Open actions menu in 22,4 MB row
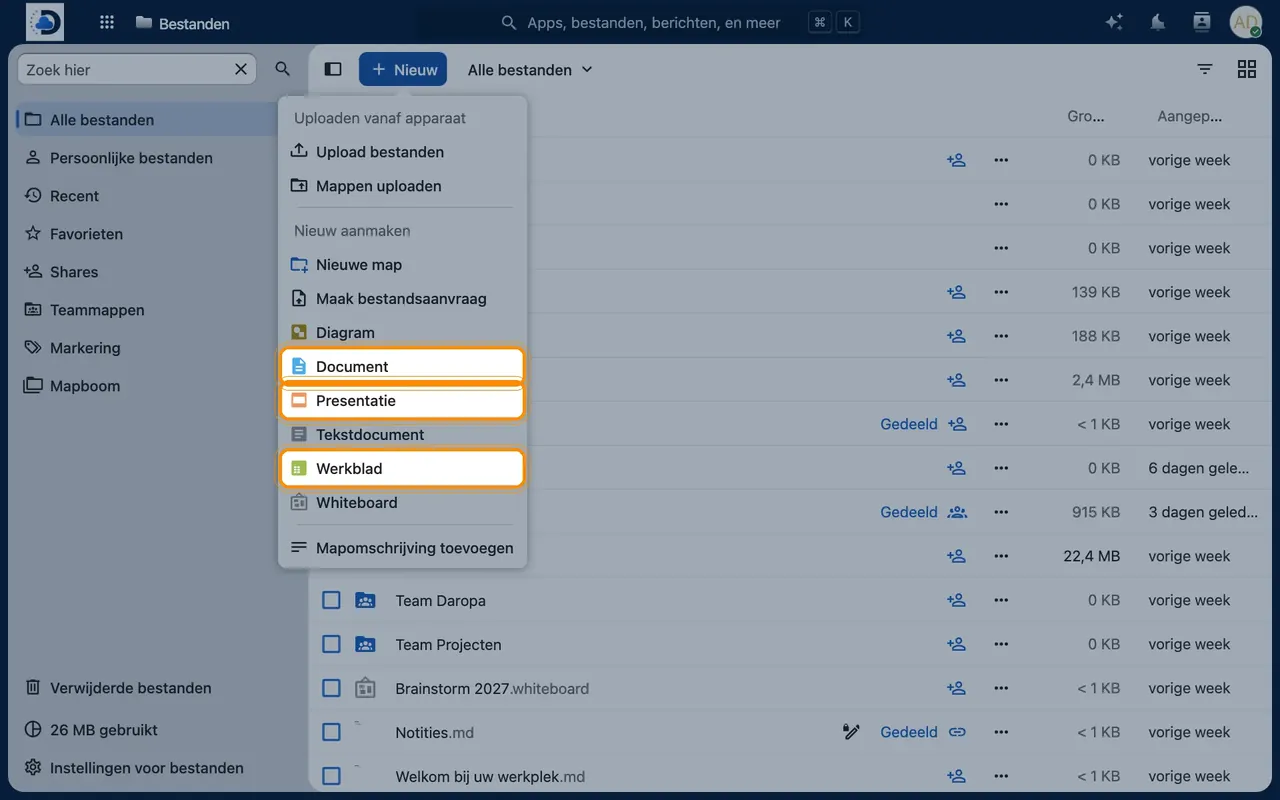The height and width of the screenshot is (800, 1280). (1001, 556)
